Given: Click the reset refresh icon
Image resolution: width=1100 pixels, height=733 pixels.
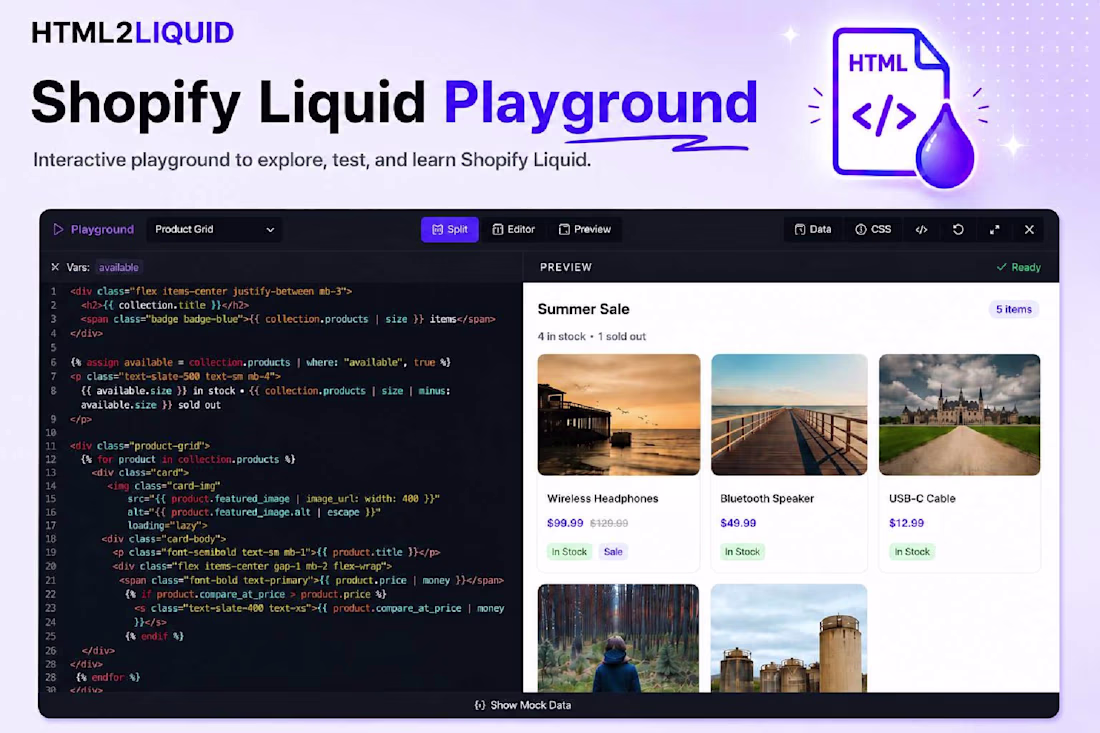Looking at the screenshot, I should [x=958, y=229].
